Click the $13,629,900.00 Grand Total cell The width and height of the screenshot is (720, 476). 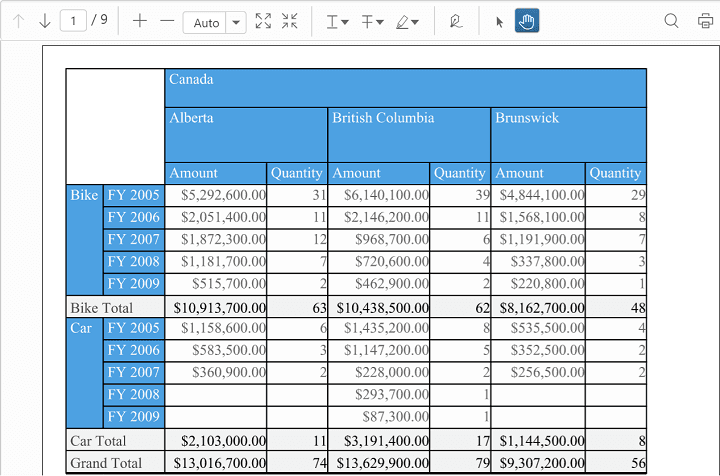click(379, 463)
